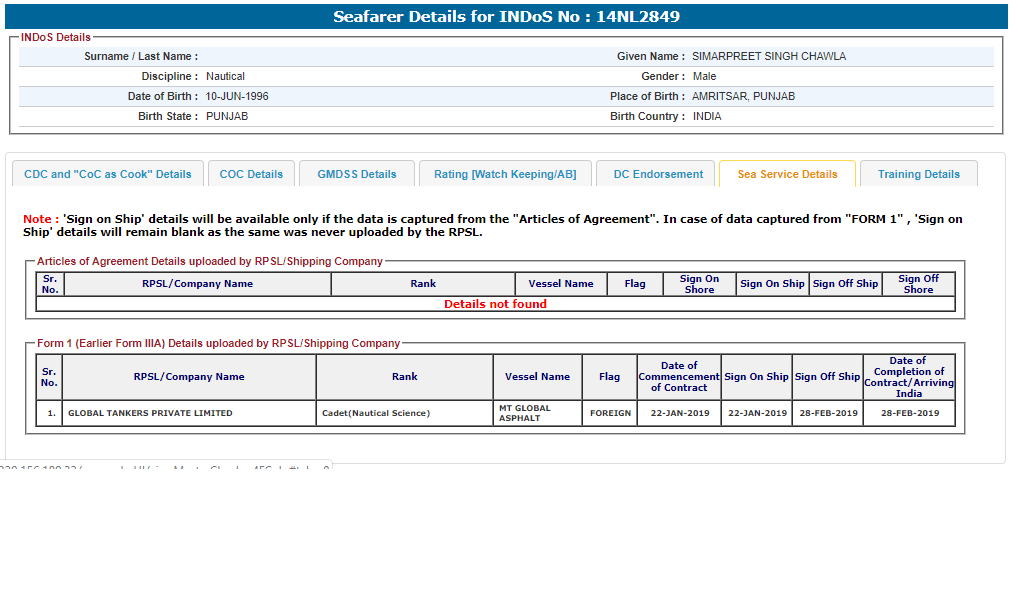The width and height of the screenshot is (1018, 598).
Task: Click the 'Details not found' message row
Action: [x=495, y=304]
